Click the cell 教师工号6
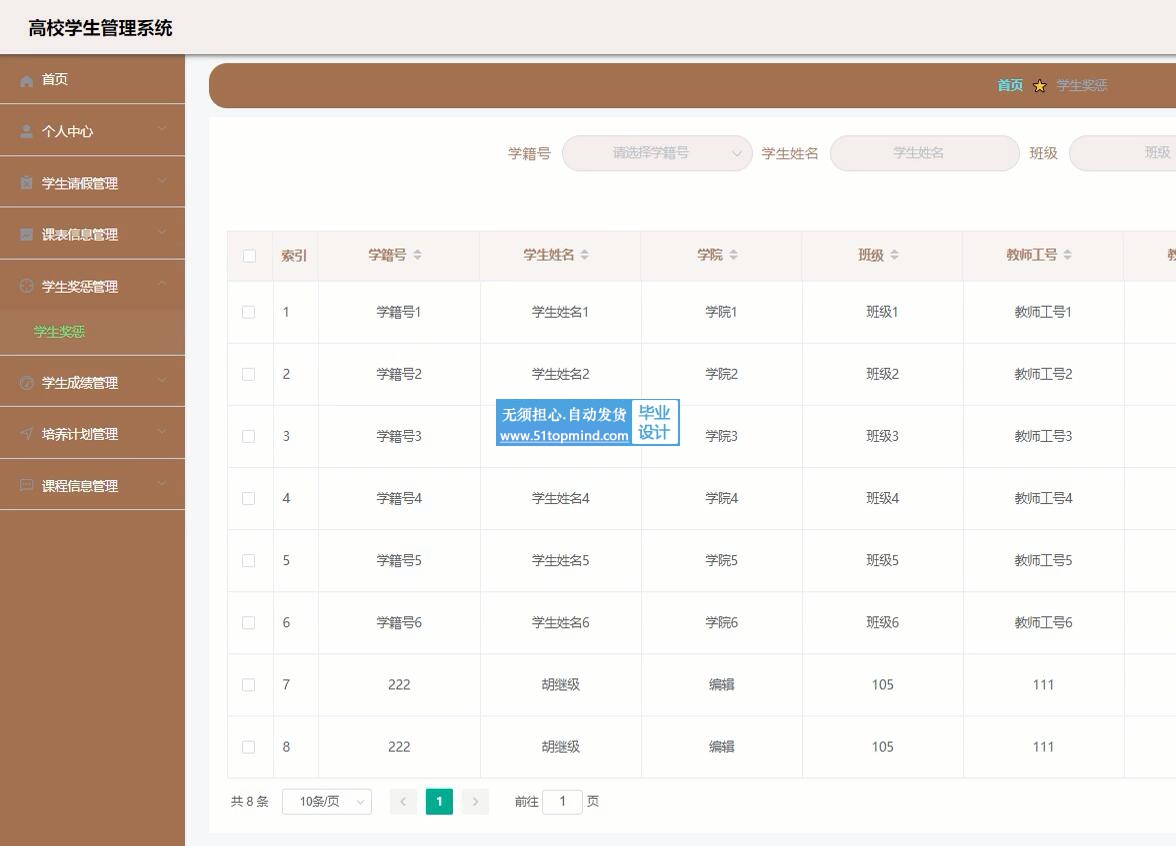This screenshot has height=846, width=1176. [x=1043, y=622]
